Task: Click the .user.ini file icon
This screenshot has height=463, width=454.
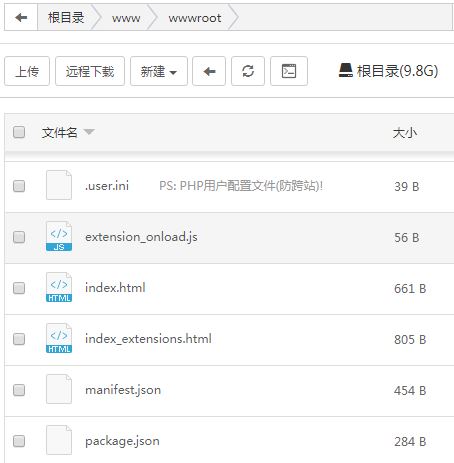Action: [59, 185]
